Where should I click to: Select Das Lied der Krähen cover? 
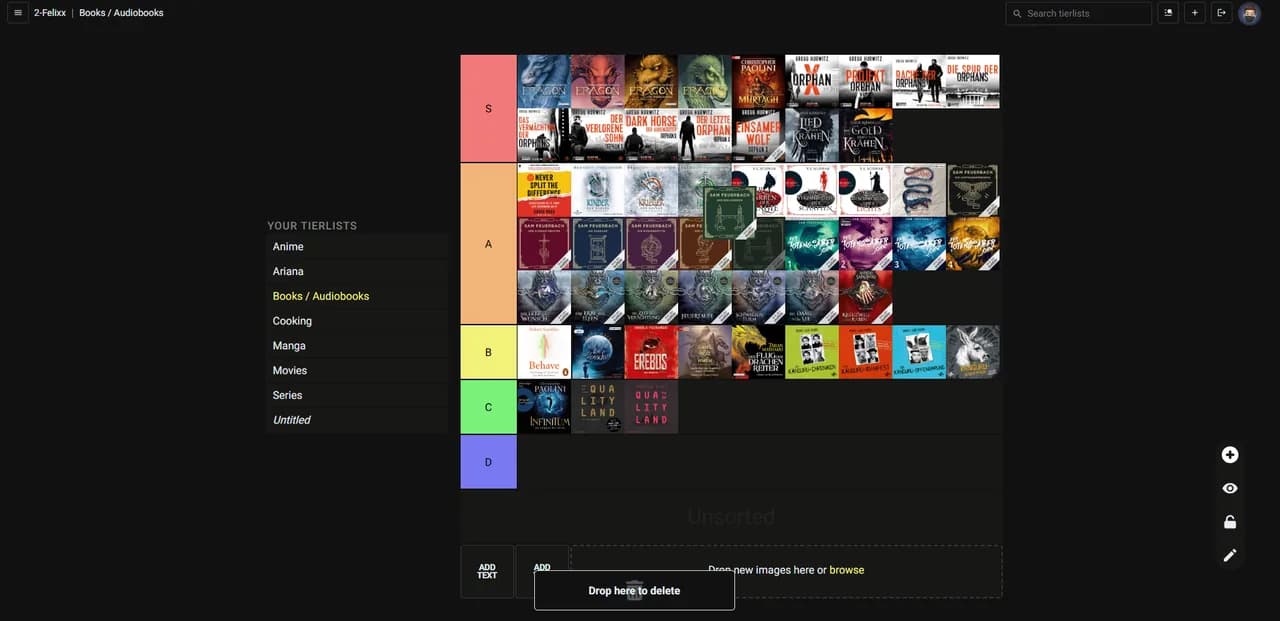click(812, 135)
